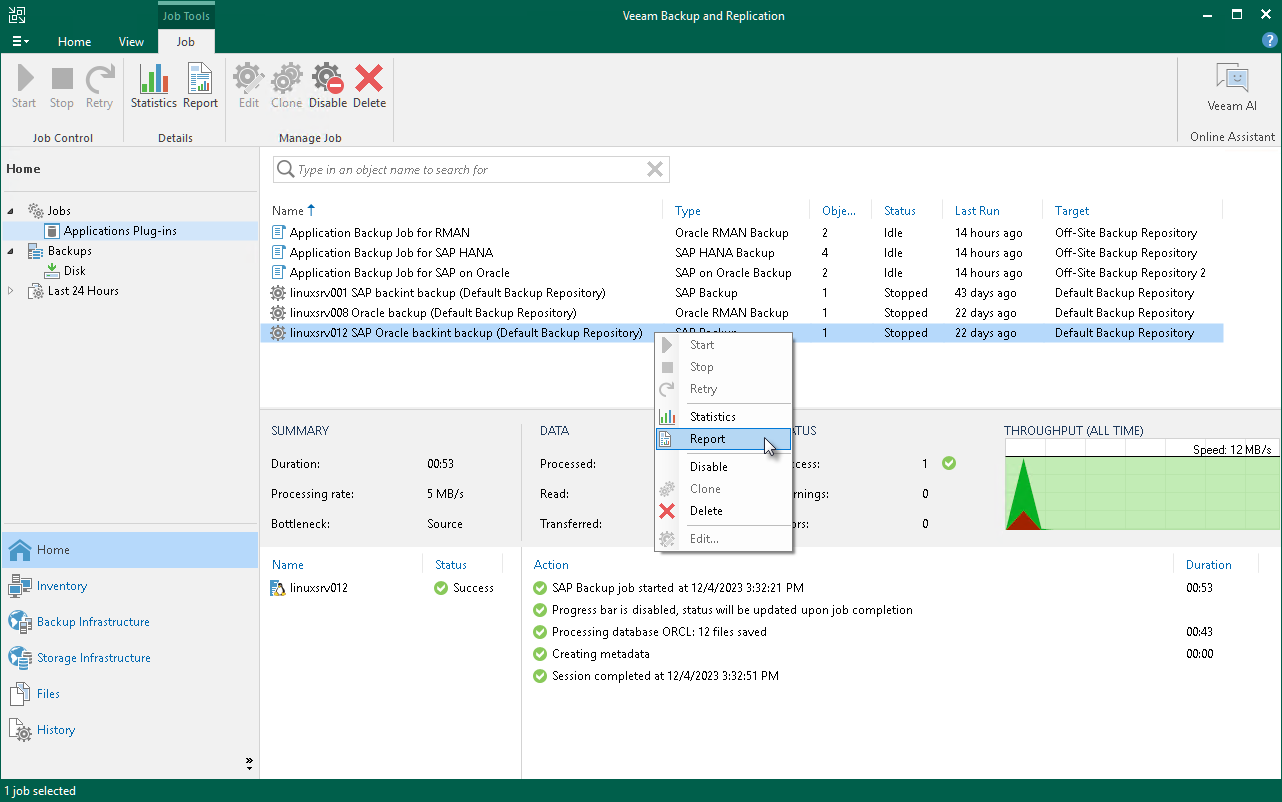Screen dimensions: 1282x802
Task: Click the Disable job ribbon icon
Action: [328, 87]
